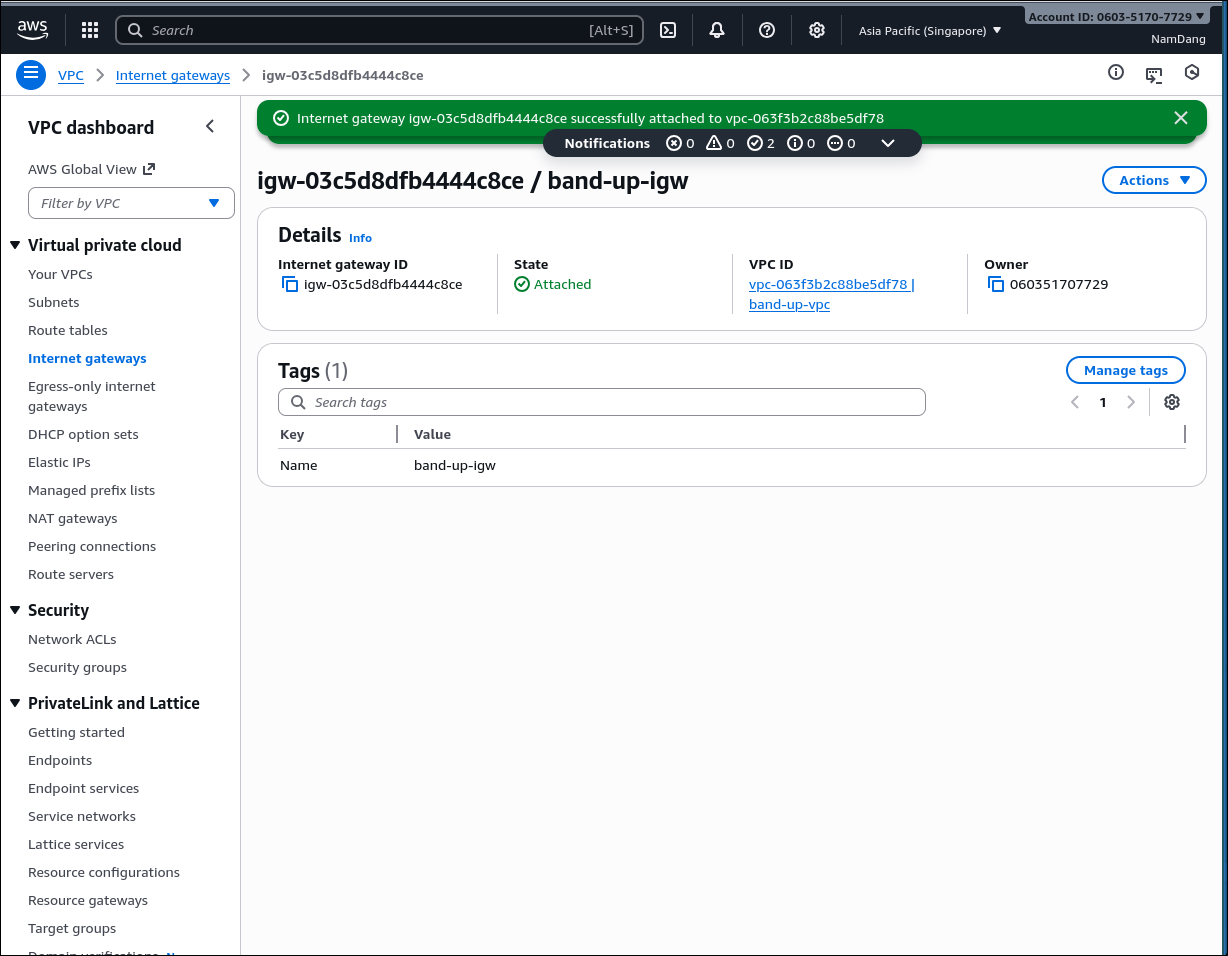The height and width of the screenshot is (956, 1228).
Task: Open the AWS services grid menu
Action: 90,31
